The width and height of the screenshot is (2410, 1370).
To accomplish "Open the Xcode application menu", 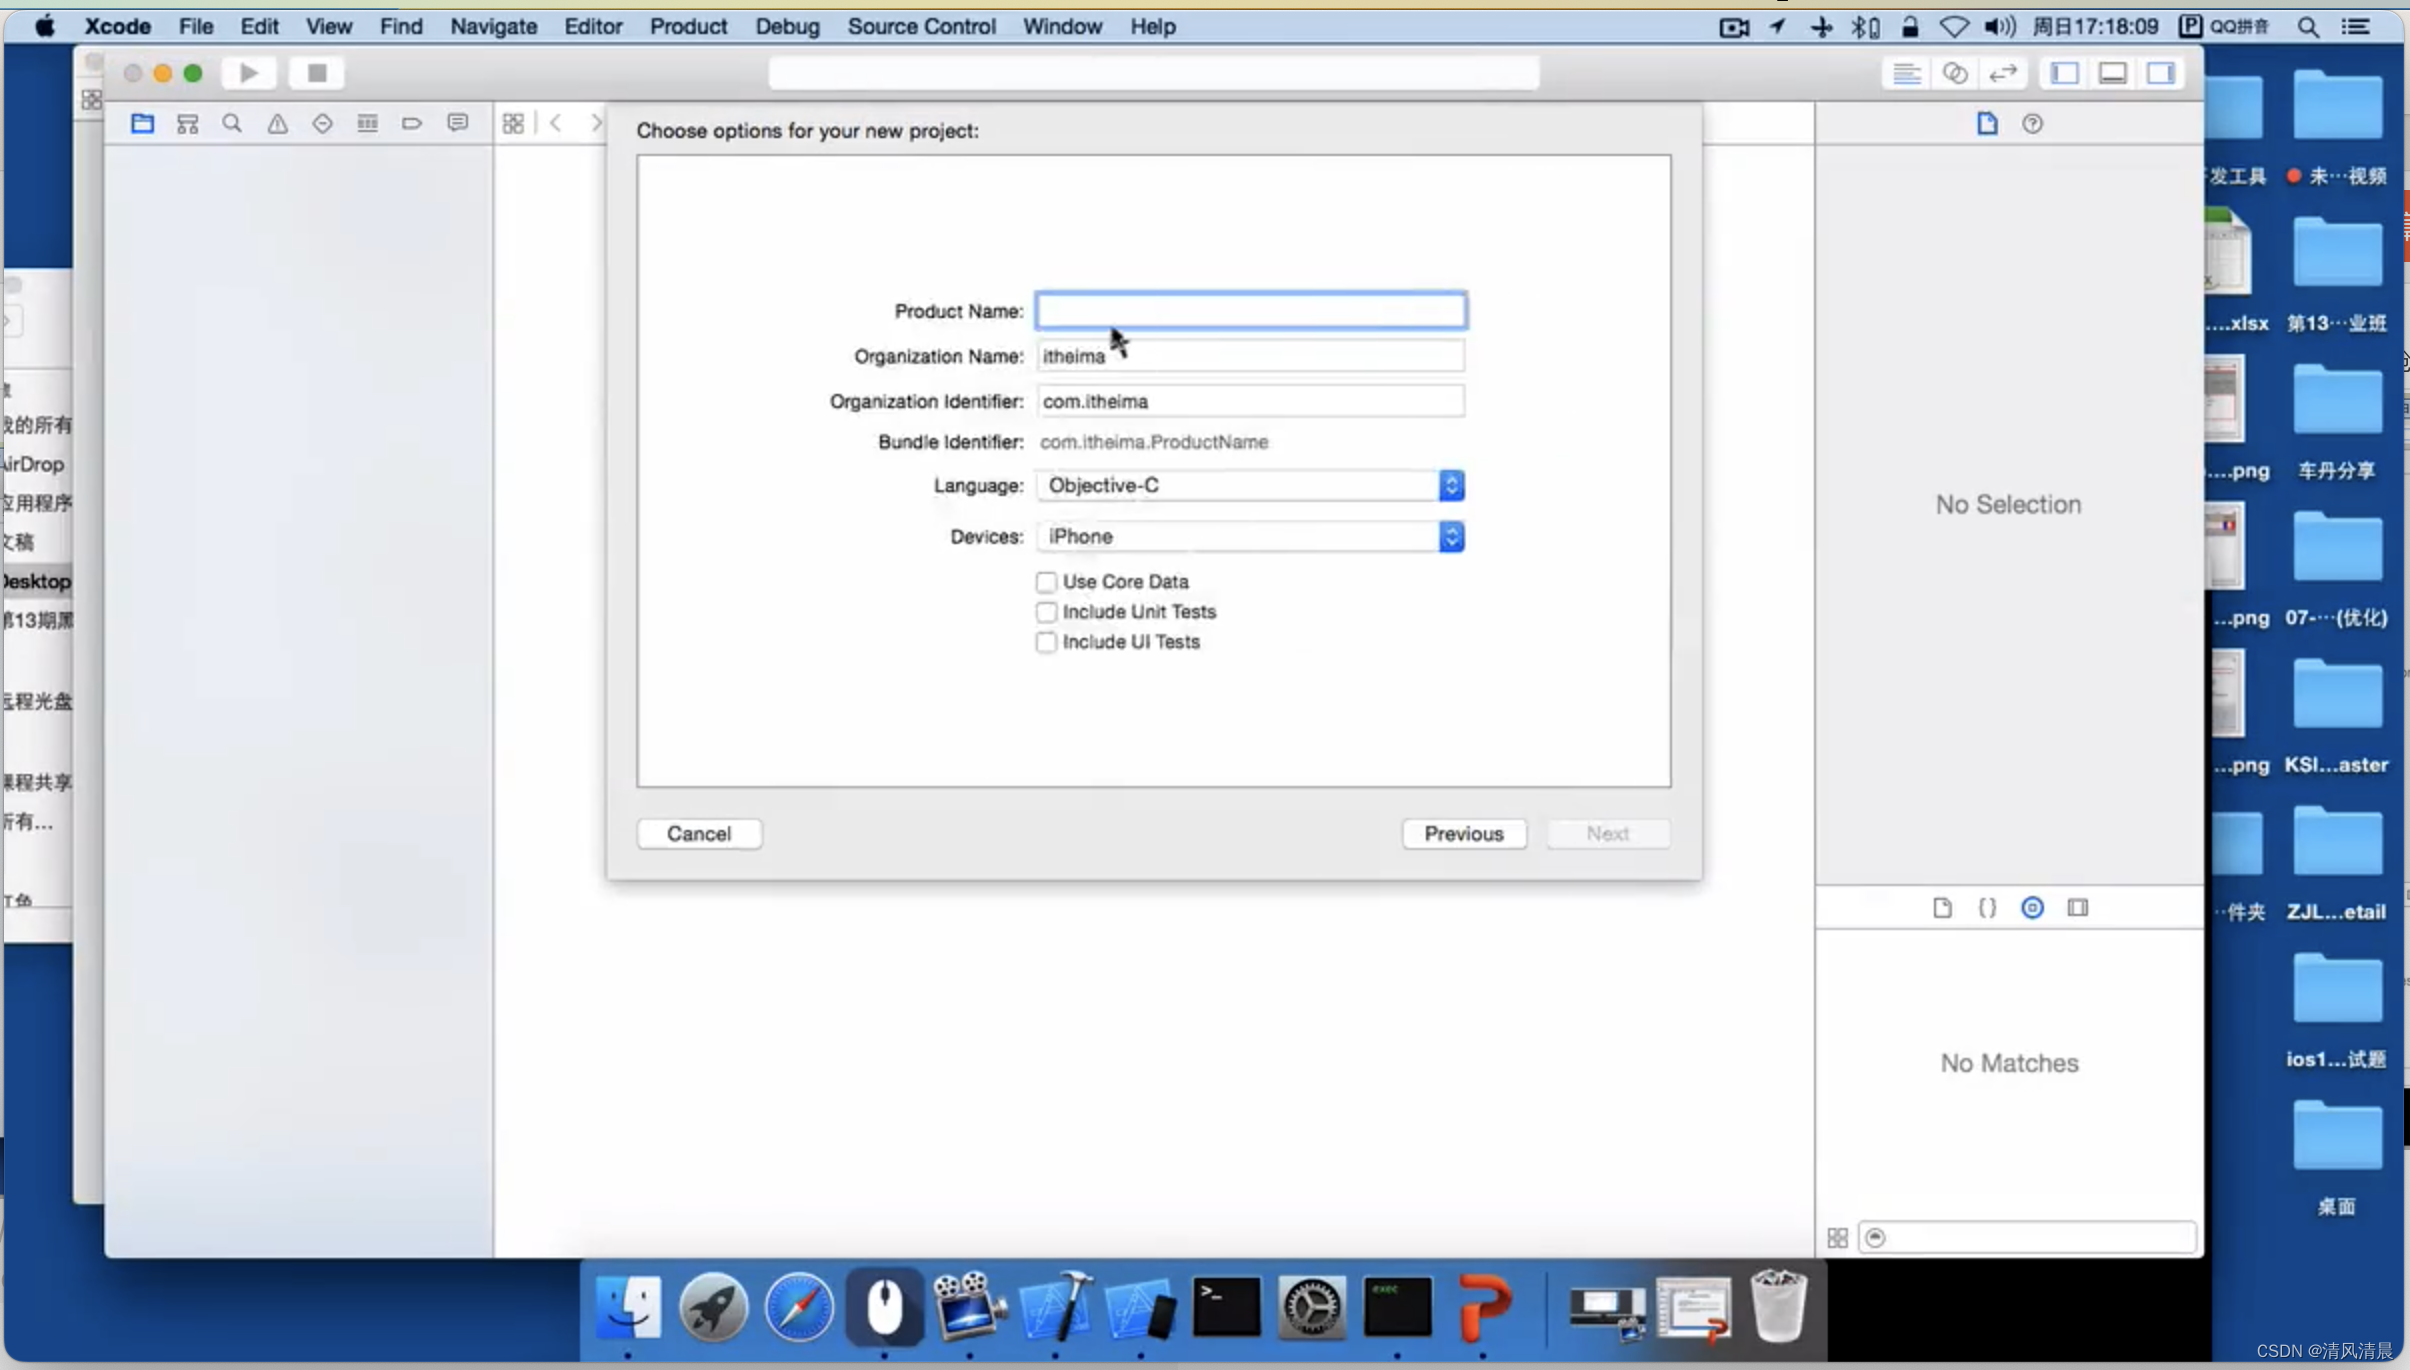I will coord(117,26).
